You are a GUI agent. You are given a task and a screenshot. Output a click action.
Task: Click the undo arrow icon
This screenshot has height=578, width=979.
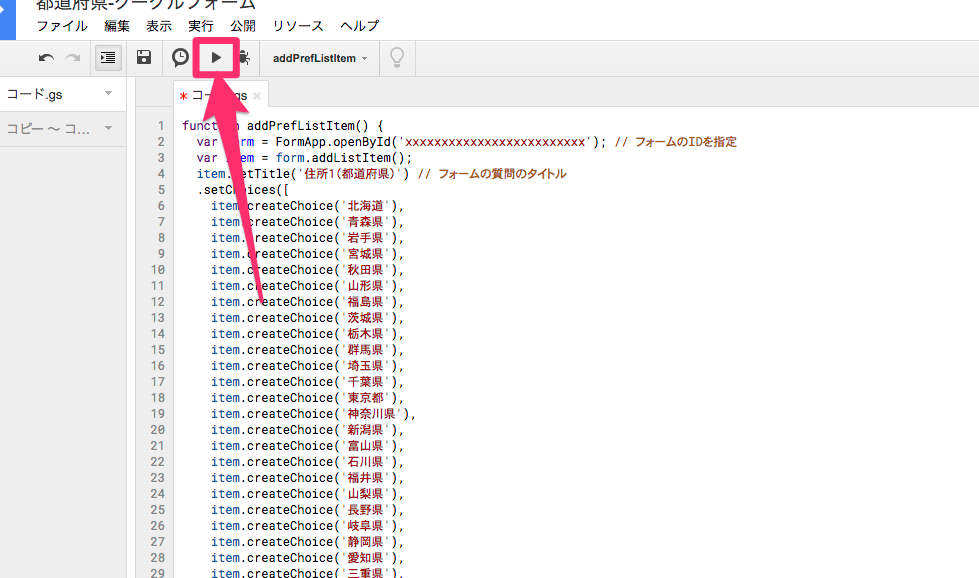coord(45,58)
